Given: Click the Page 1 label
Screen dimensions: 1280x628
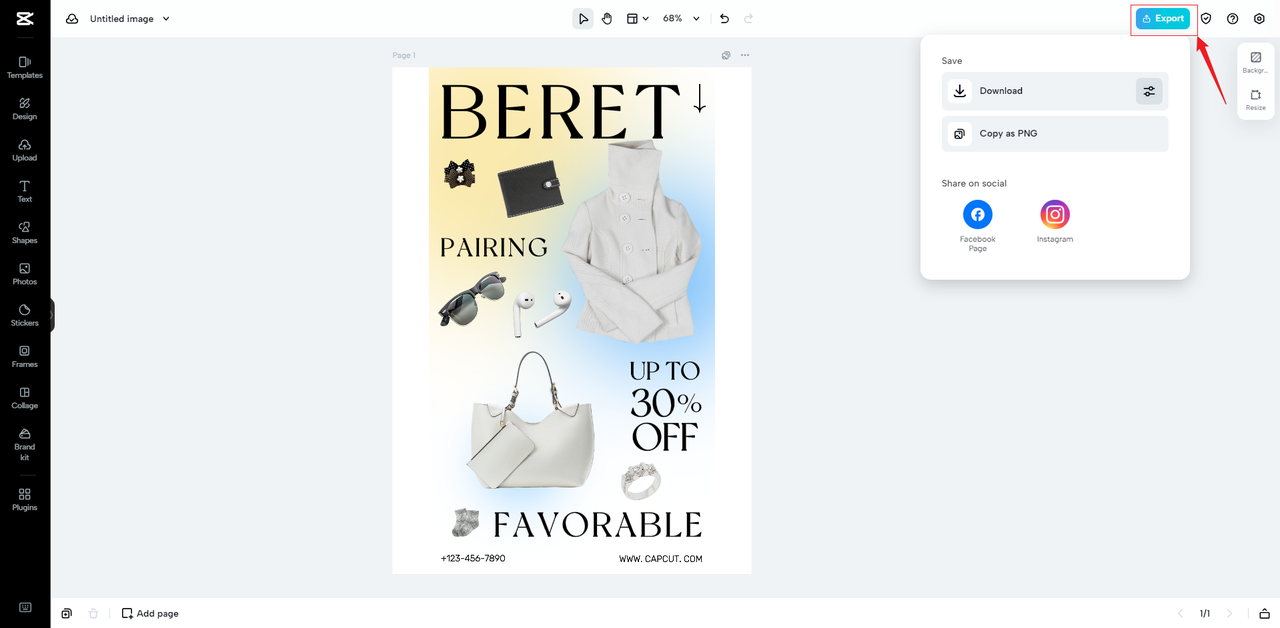Looking at the screenshot, I should pyautogui.click(x=404, y=56).
